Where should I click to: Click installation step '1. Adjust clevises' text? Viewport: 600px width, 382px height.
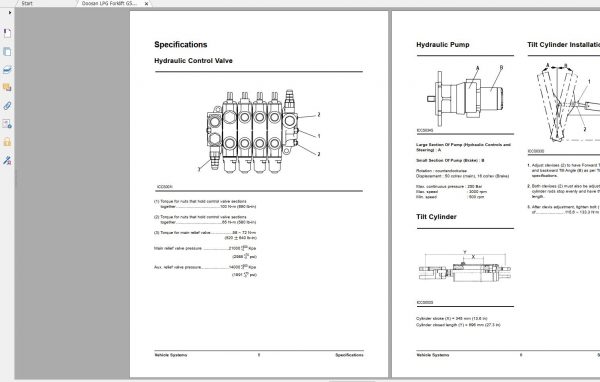[x=564, y=170]
